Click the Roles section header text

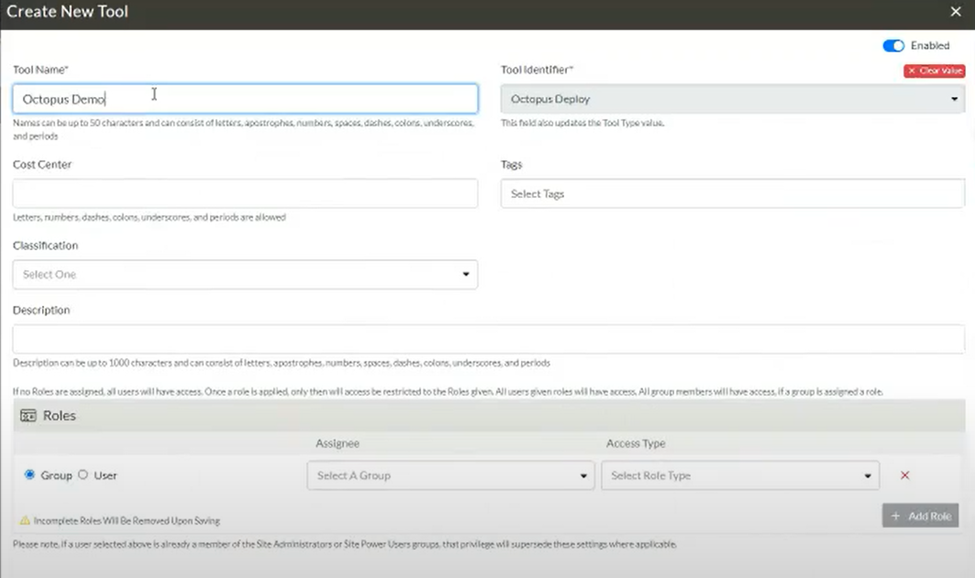tap(59, 416)
